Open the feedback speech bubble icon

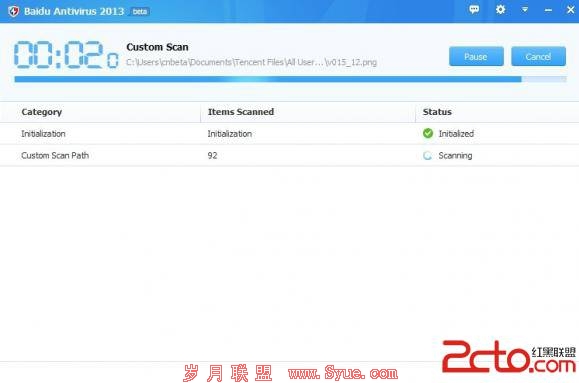click(x=474, y=10)
